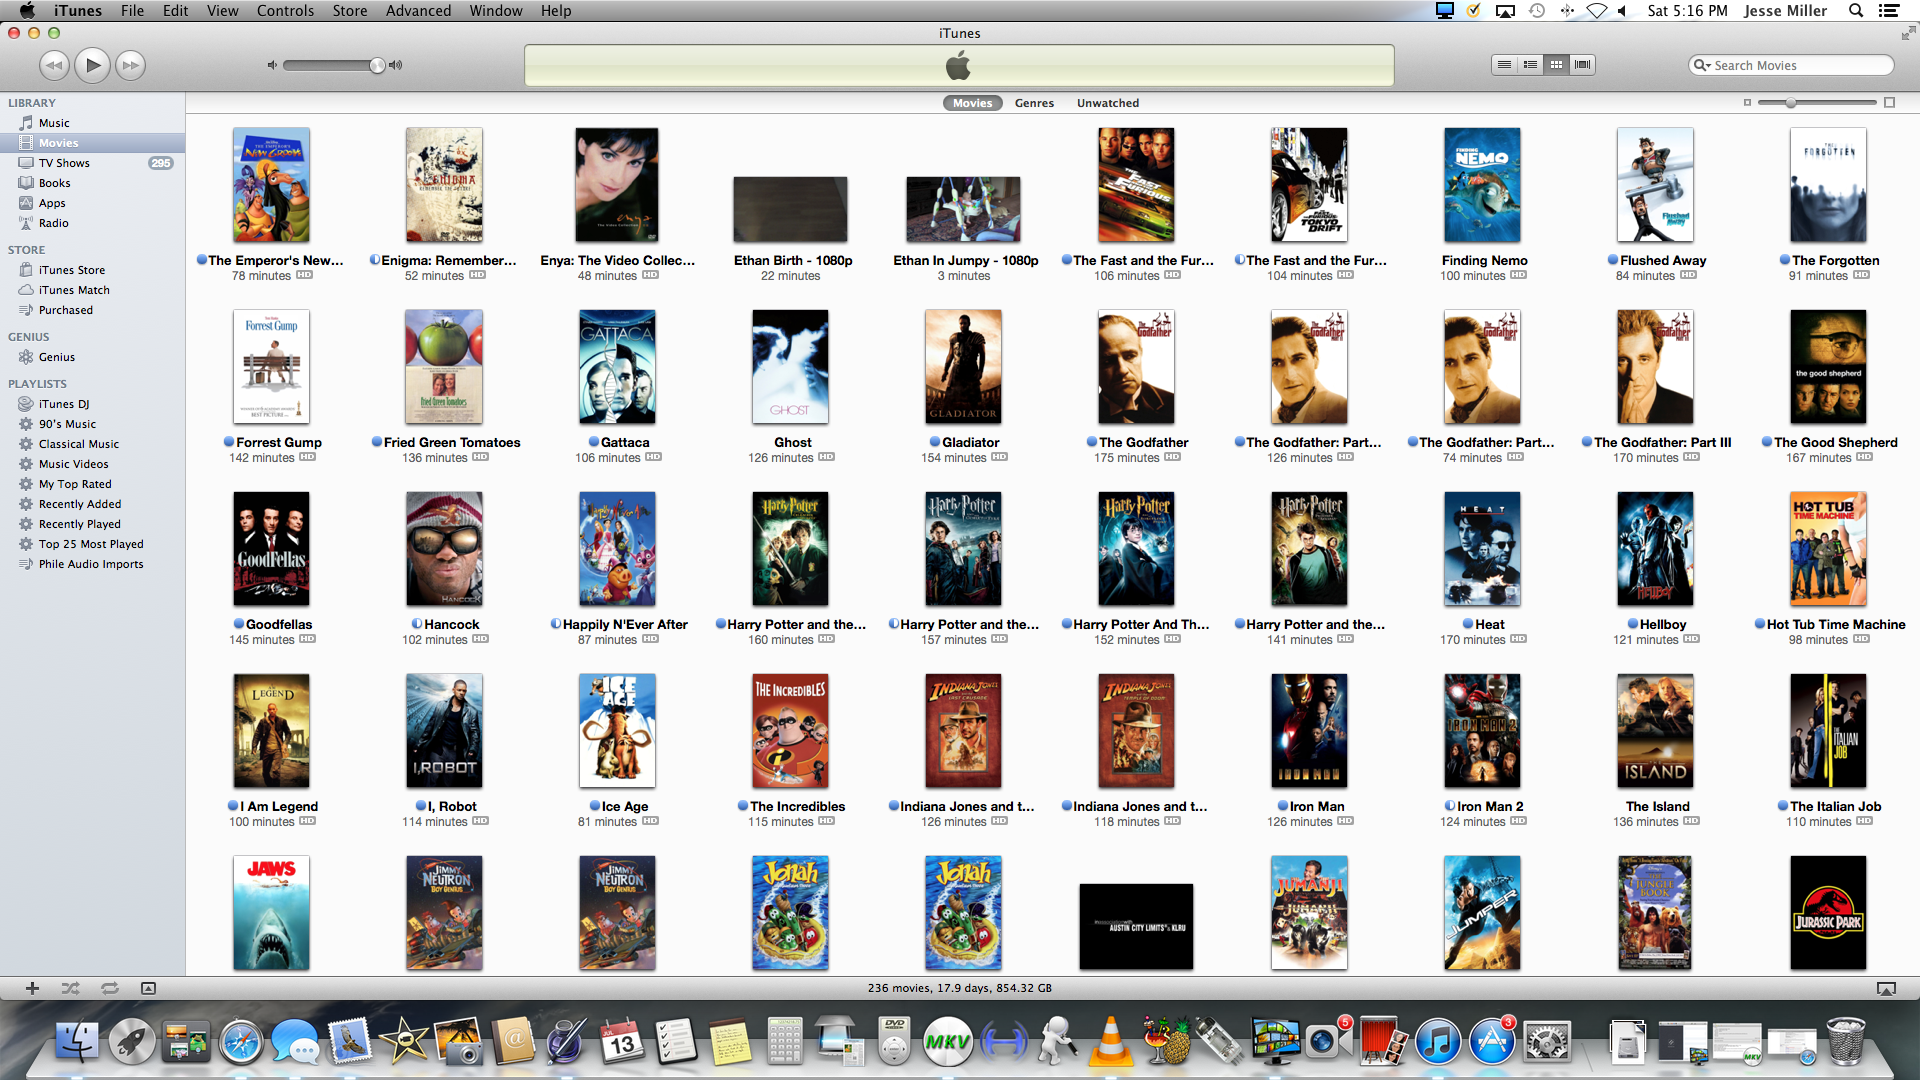Select the Jaws movie poster

271,913
